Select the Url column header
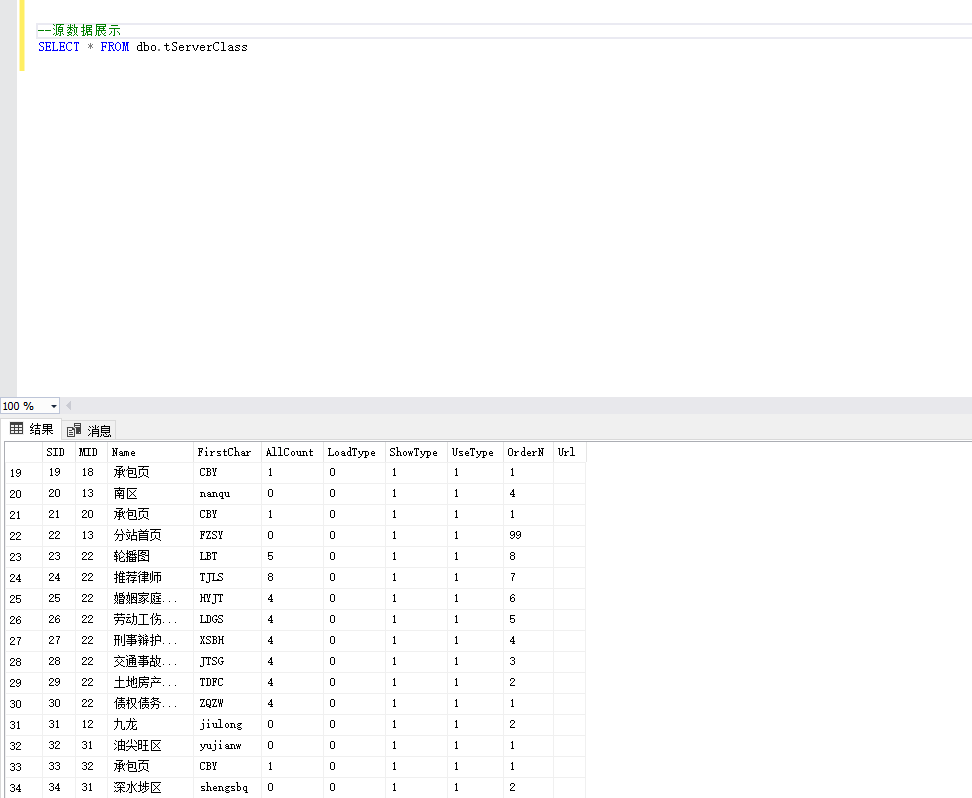 click(567, 452)
